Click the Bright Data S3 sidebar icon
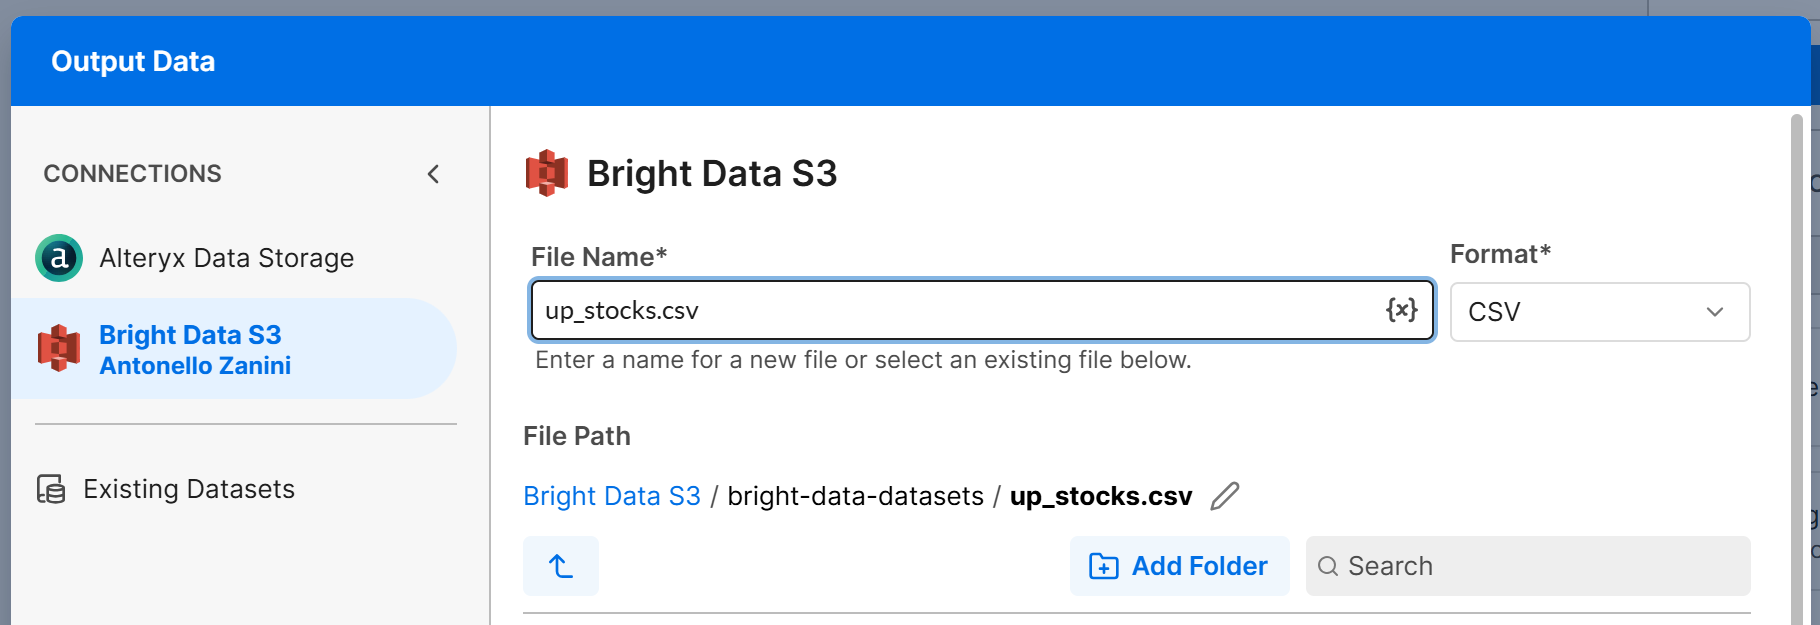The image size is (1820, 625). pos(59,349)
